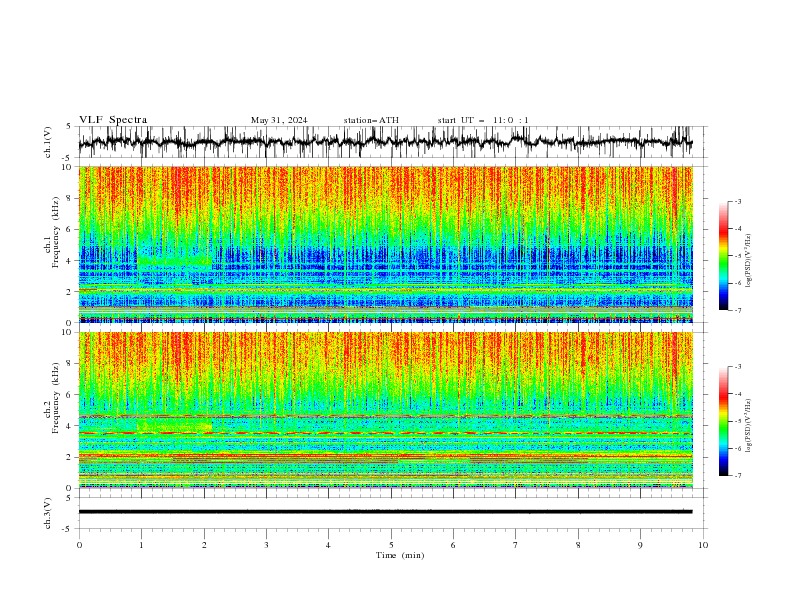Click the "-7" label on ch.1 colorbar
Viewport: 792px width, 612px height.
point(738,310)
